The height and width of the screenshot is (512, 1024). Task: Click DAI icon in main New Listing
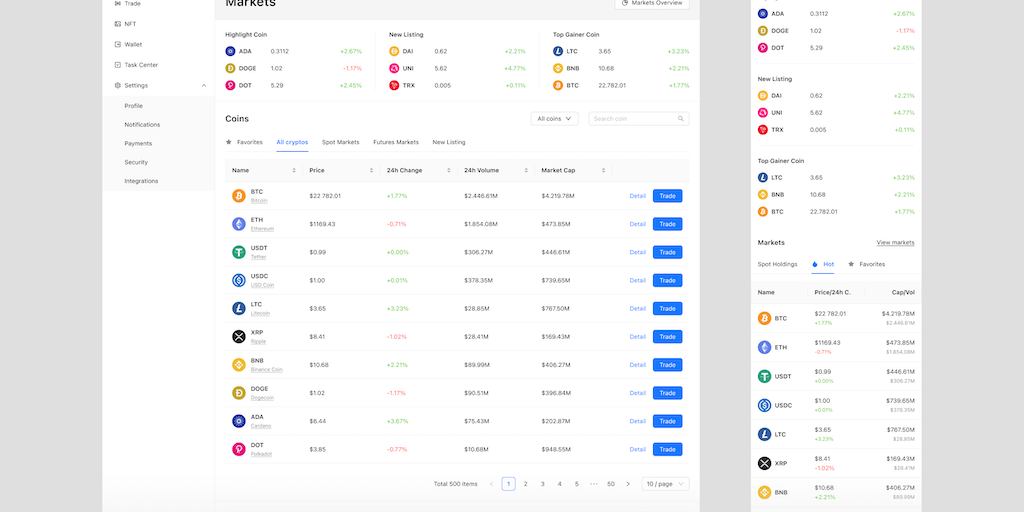(x=394, y=51)
